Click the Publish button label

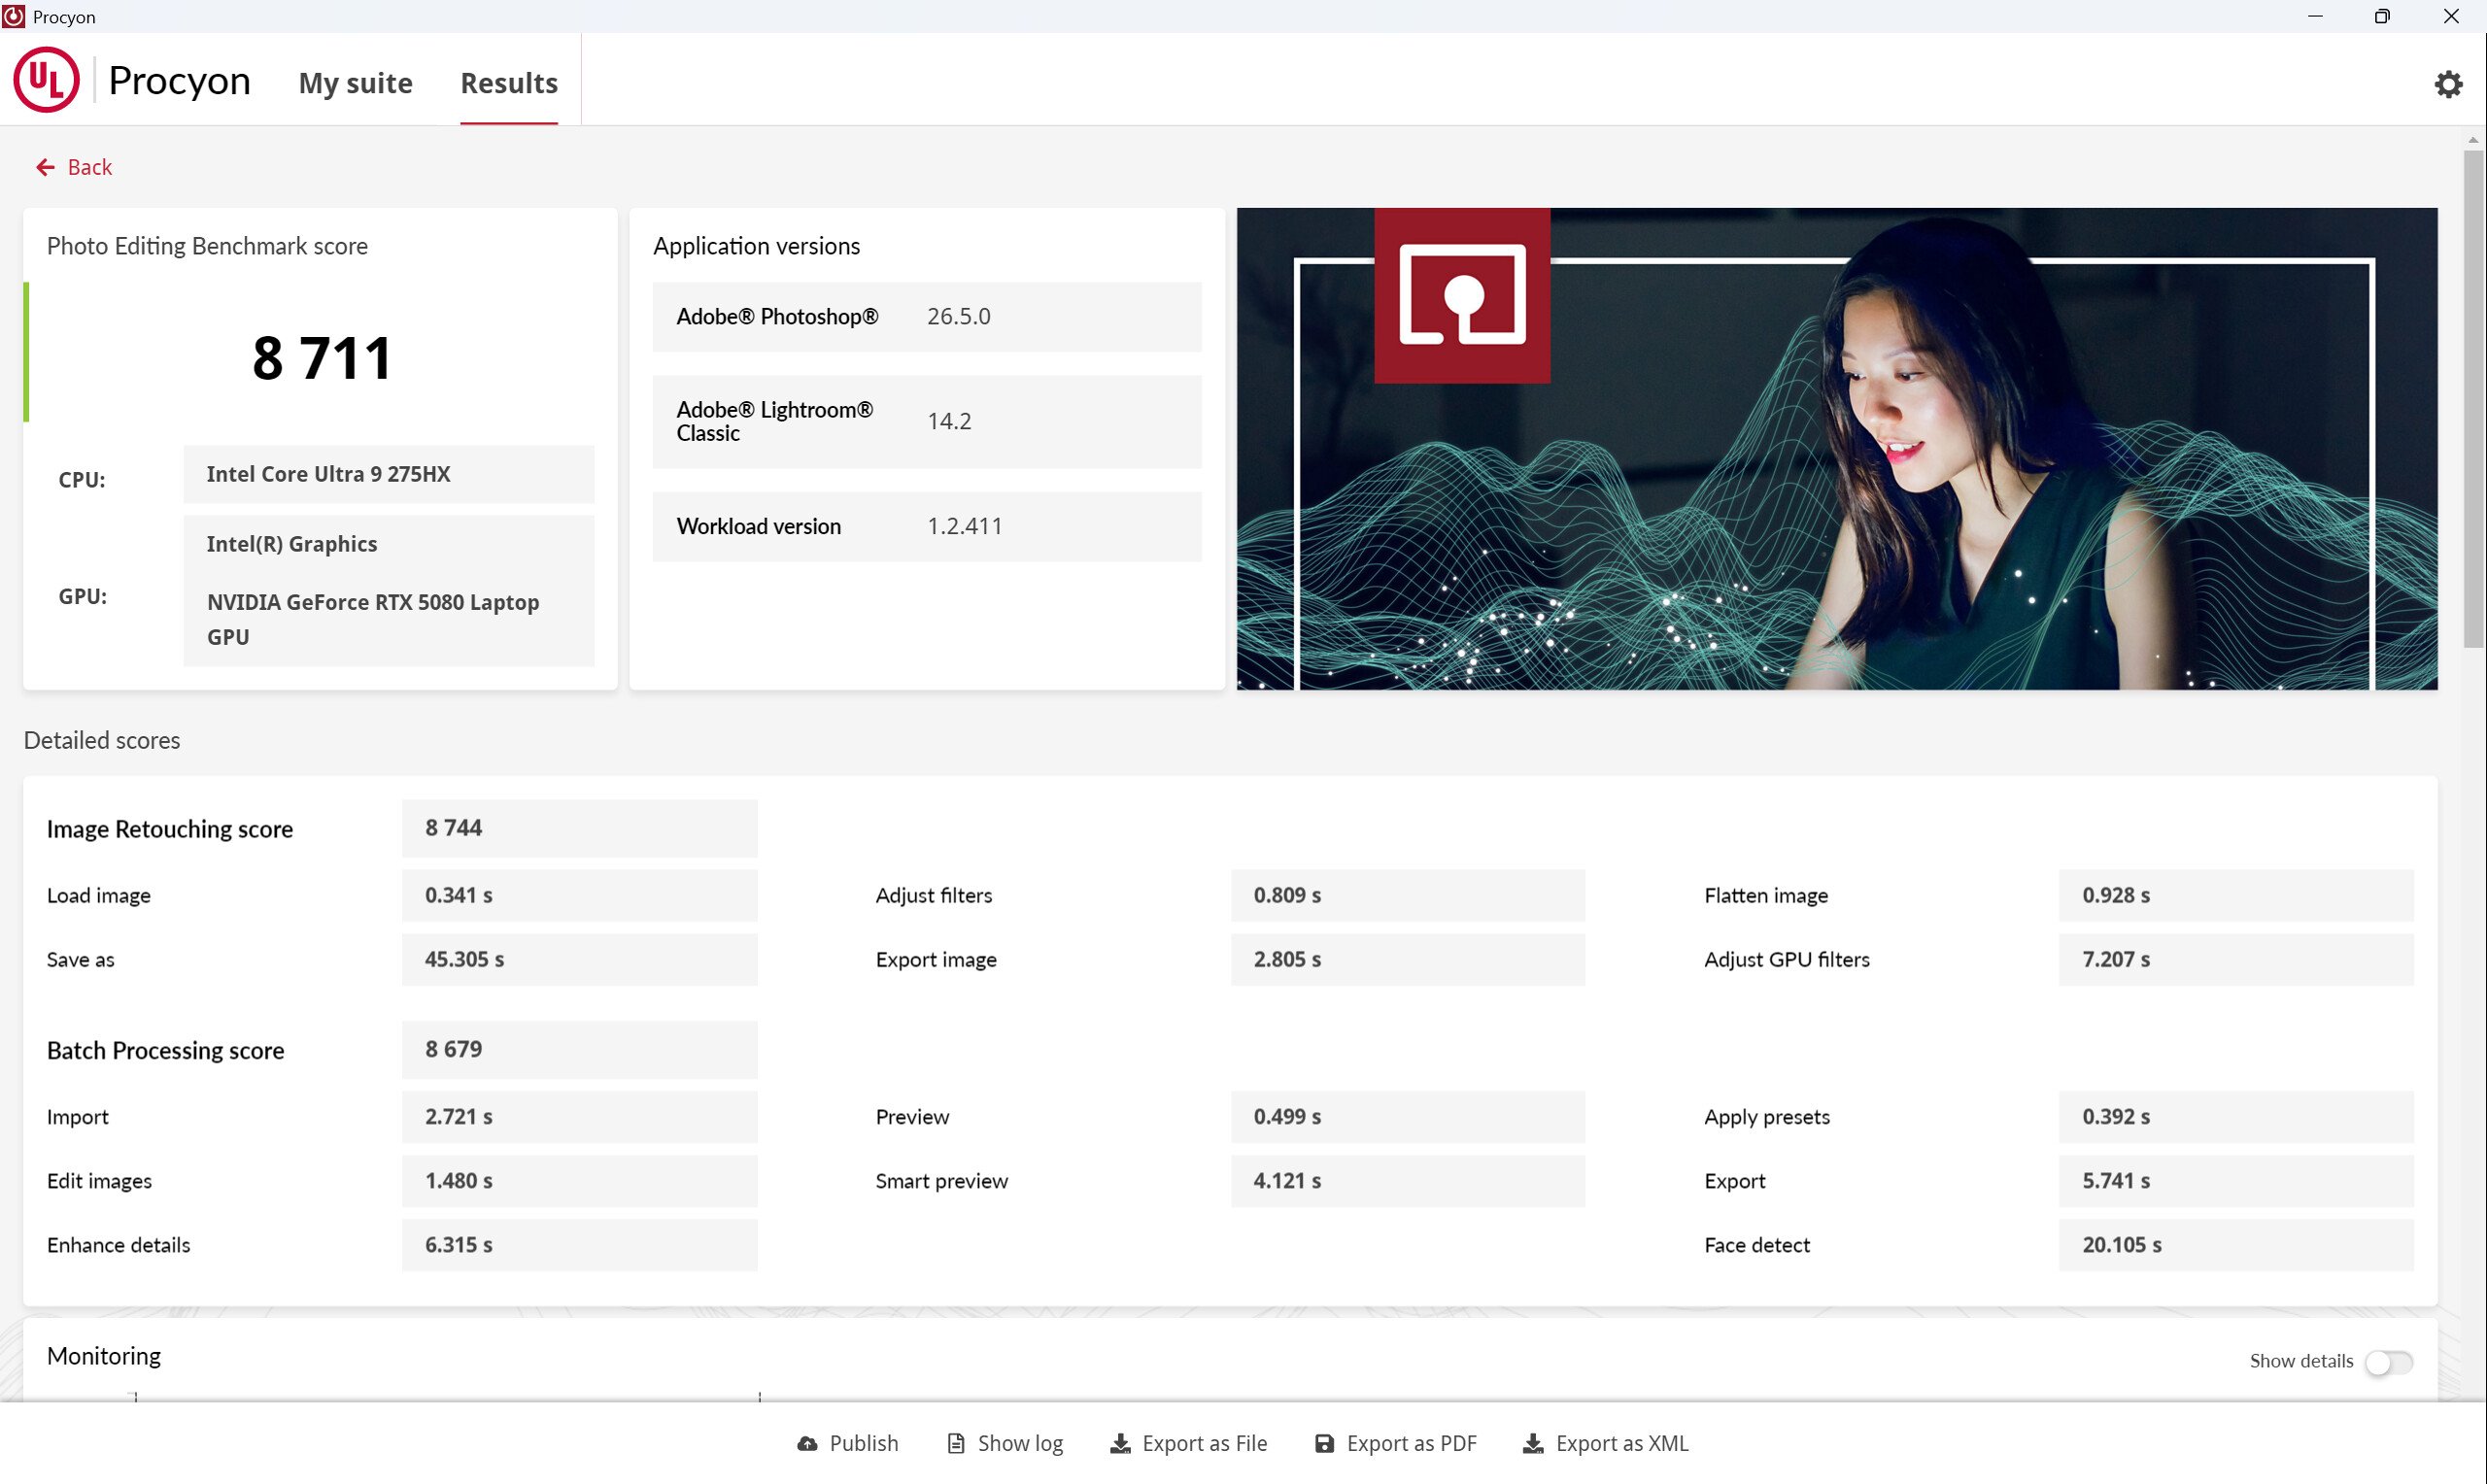click(863, 1443)
